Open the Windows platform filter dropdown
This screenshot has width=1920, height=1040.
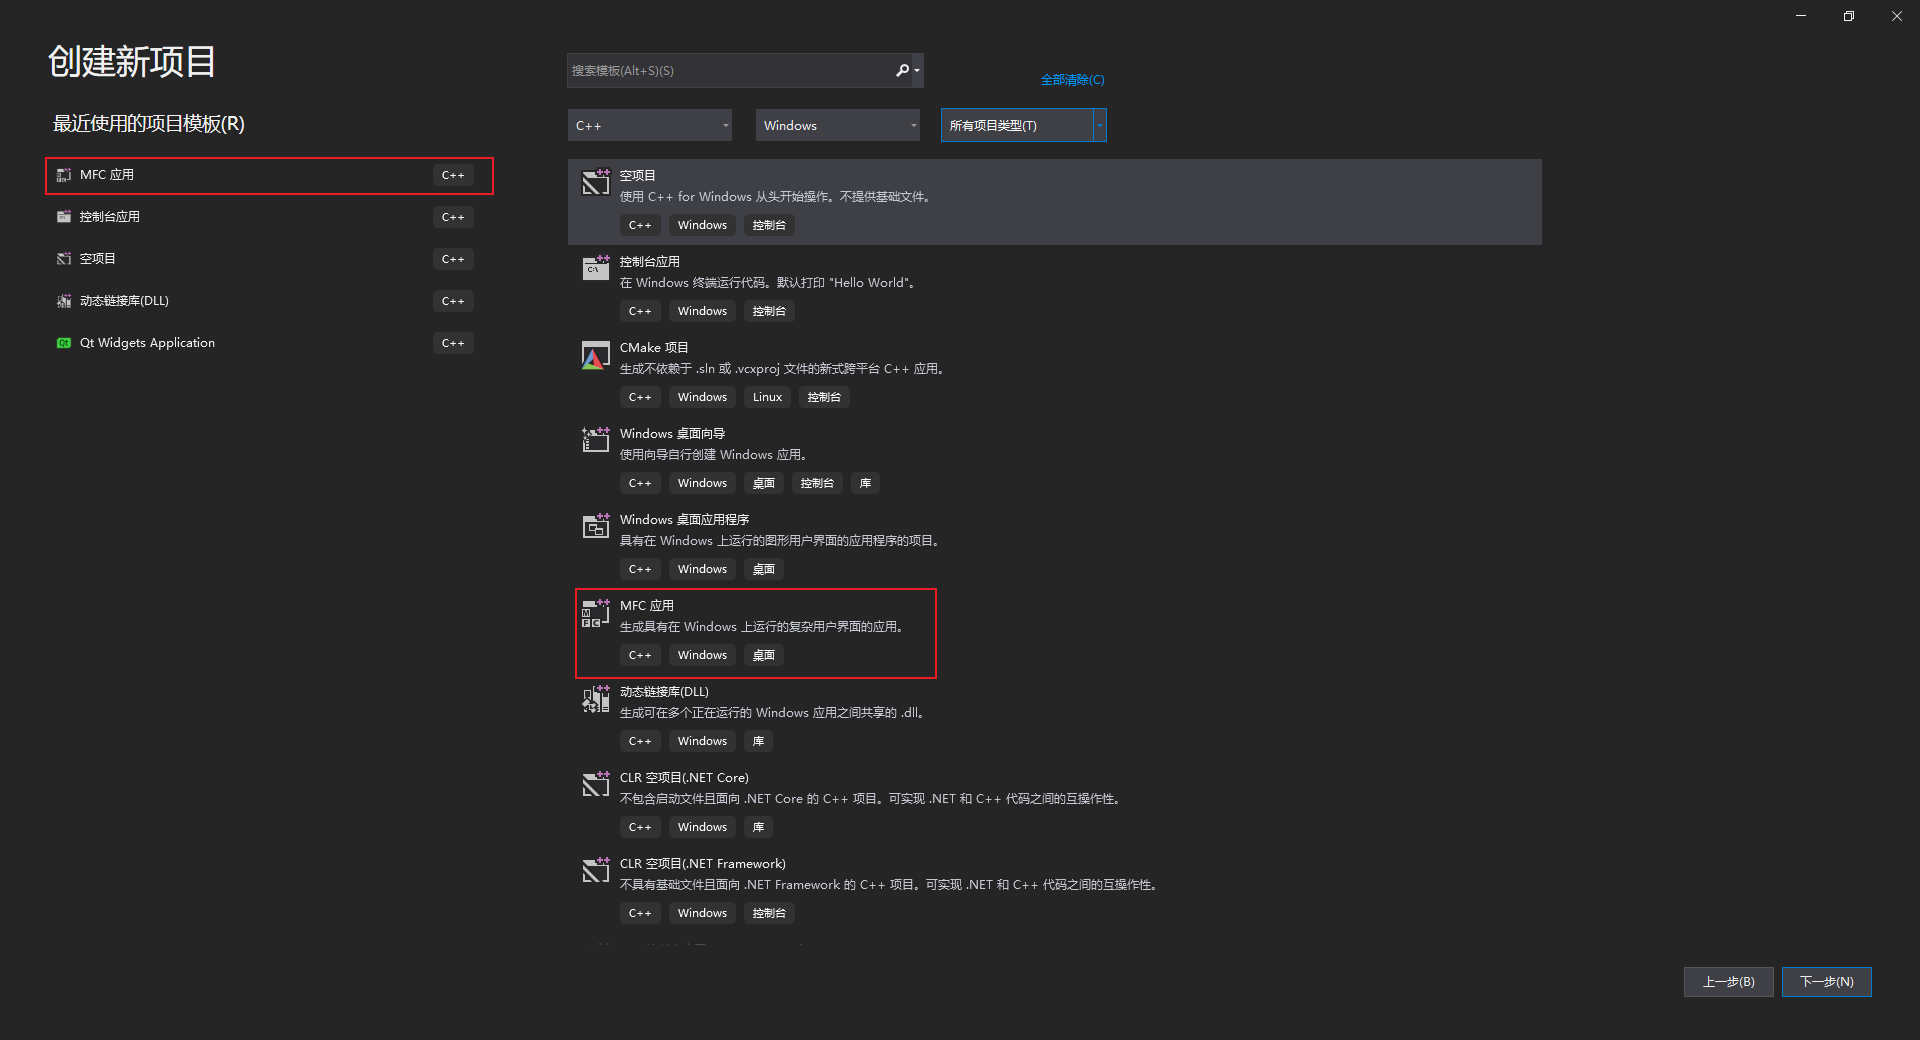click(838, 125)
